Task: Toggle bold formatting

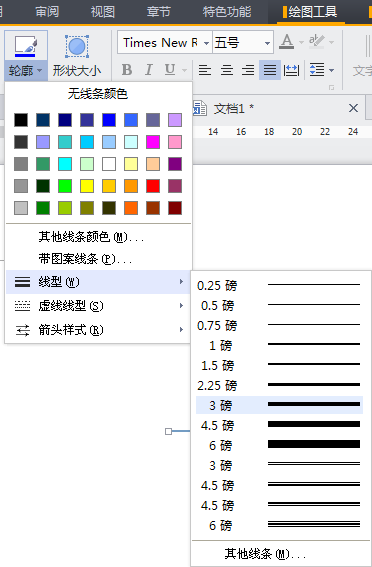Action: click(x=127, y=69)
